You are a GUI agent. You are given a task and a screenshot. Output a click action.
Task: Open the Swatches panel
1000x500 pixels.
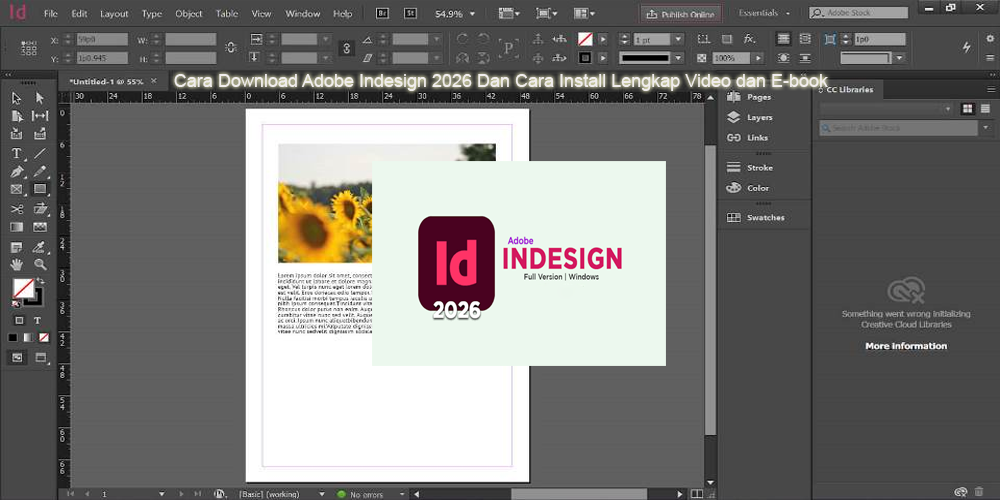[756, 217]
